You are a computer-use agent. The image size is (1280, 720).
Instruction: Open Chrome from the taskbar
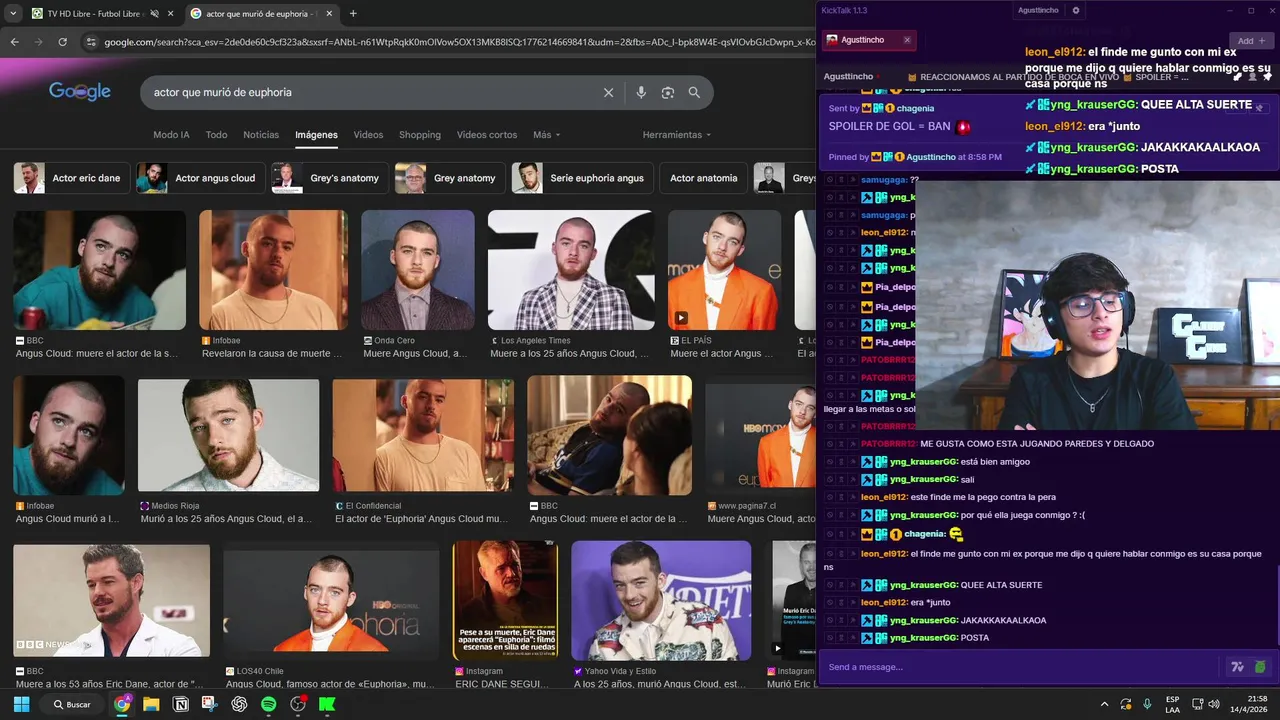[122, 704]
